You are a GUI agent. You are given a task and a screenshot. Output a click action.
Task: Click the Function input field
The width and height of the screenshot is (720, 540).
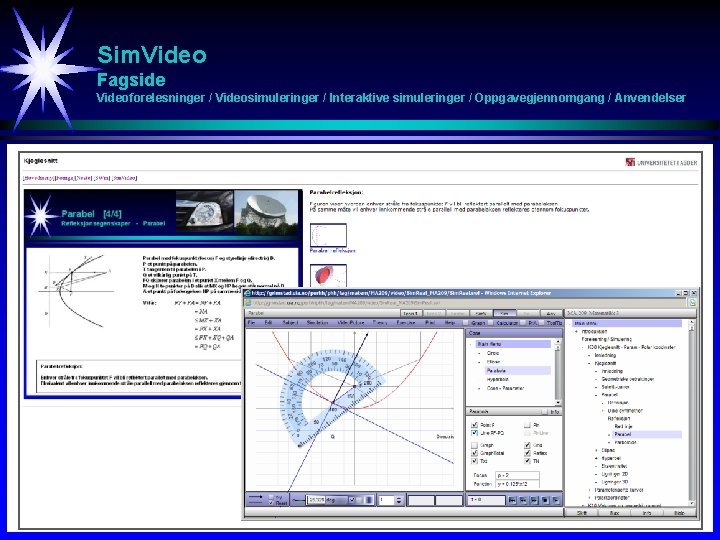click(517, 484)
